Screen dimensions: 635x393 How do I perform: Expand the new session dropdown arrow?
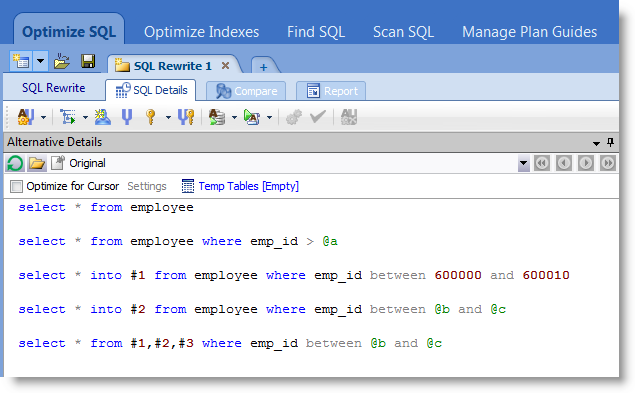(40, 62)
